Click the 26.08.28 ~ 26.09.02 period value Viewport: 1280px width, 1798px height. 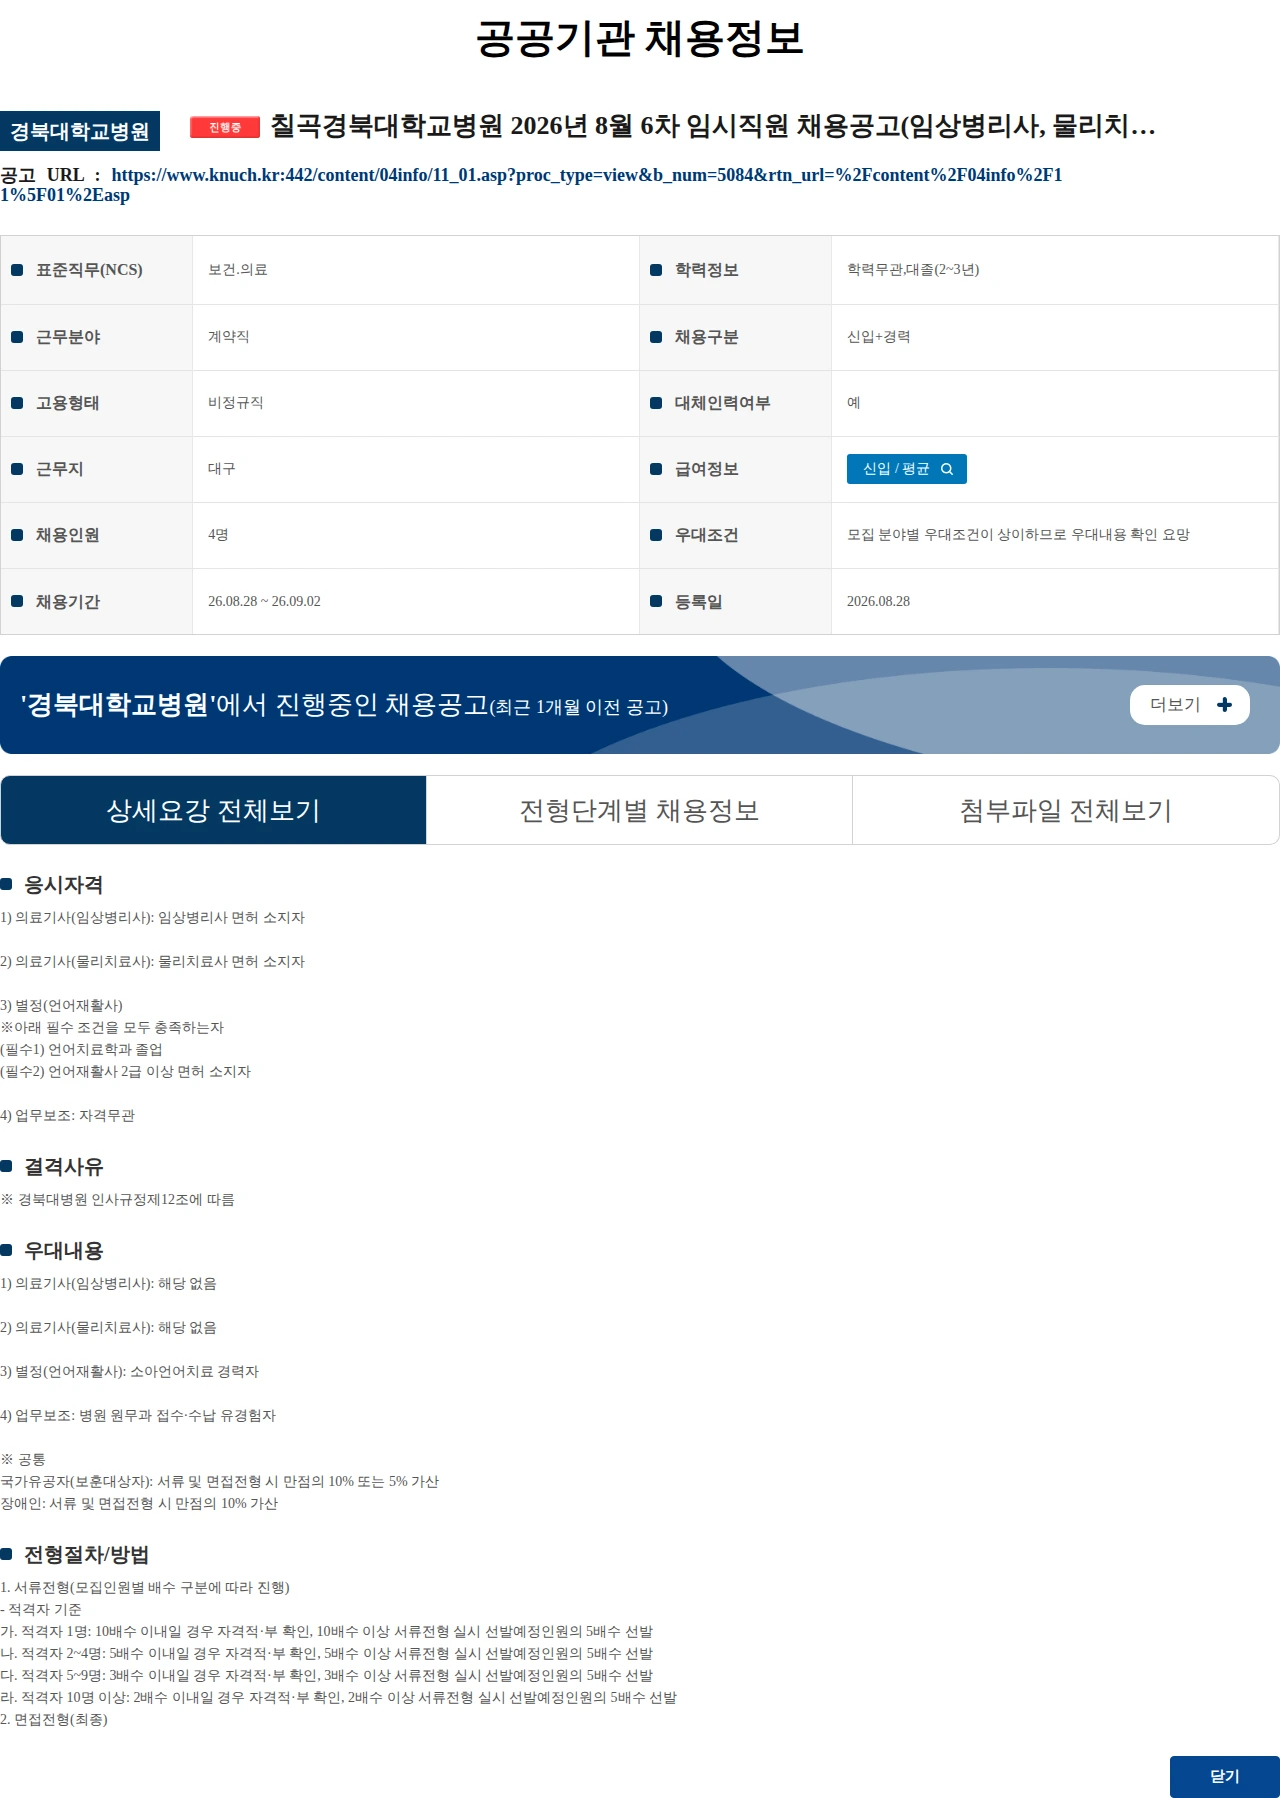coord(264,601)
